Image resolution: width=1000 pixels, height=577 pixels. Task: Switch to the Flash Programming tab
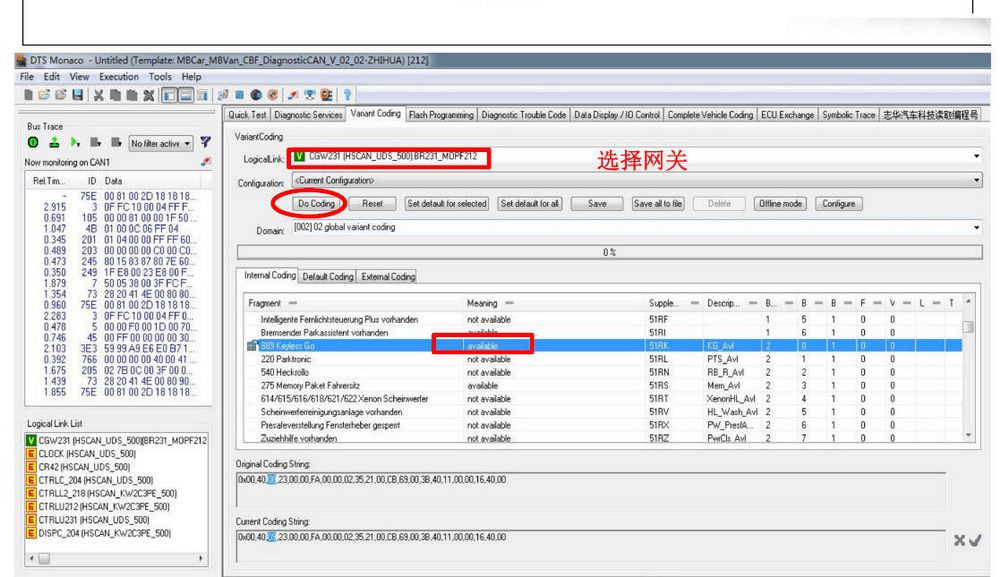[441, 114]
